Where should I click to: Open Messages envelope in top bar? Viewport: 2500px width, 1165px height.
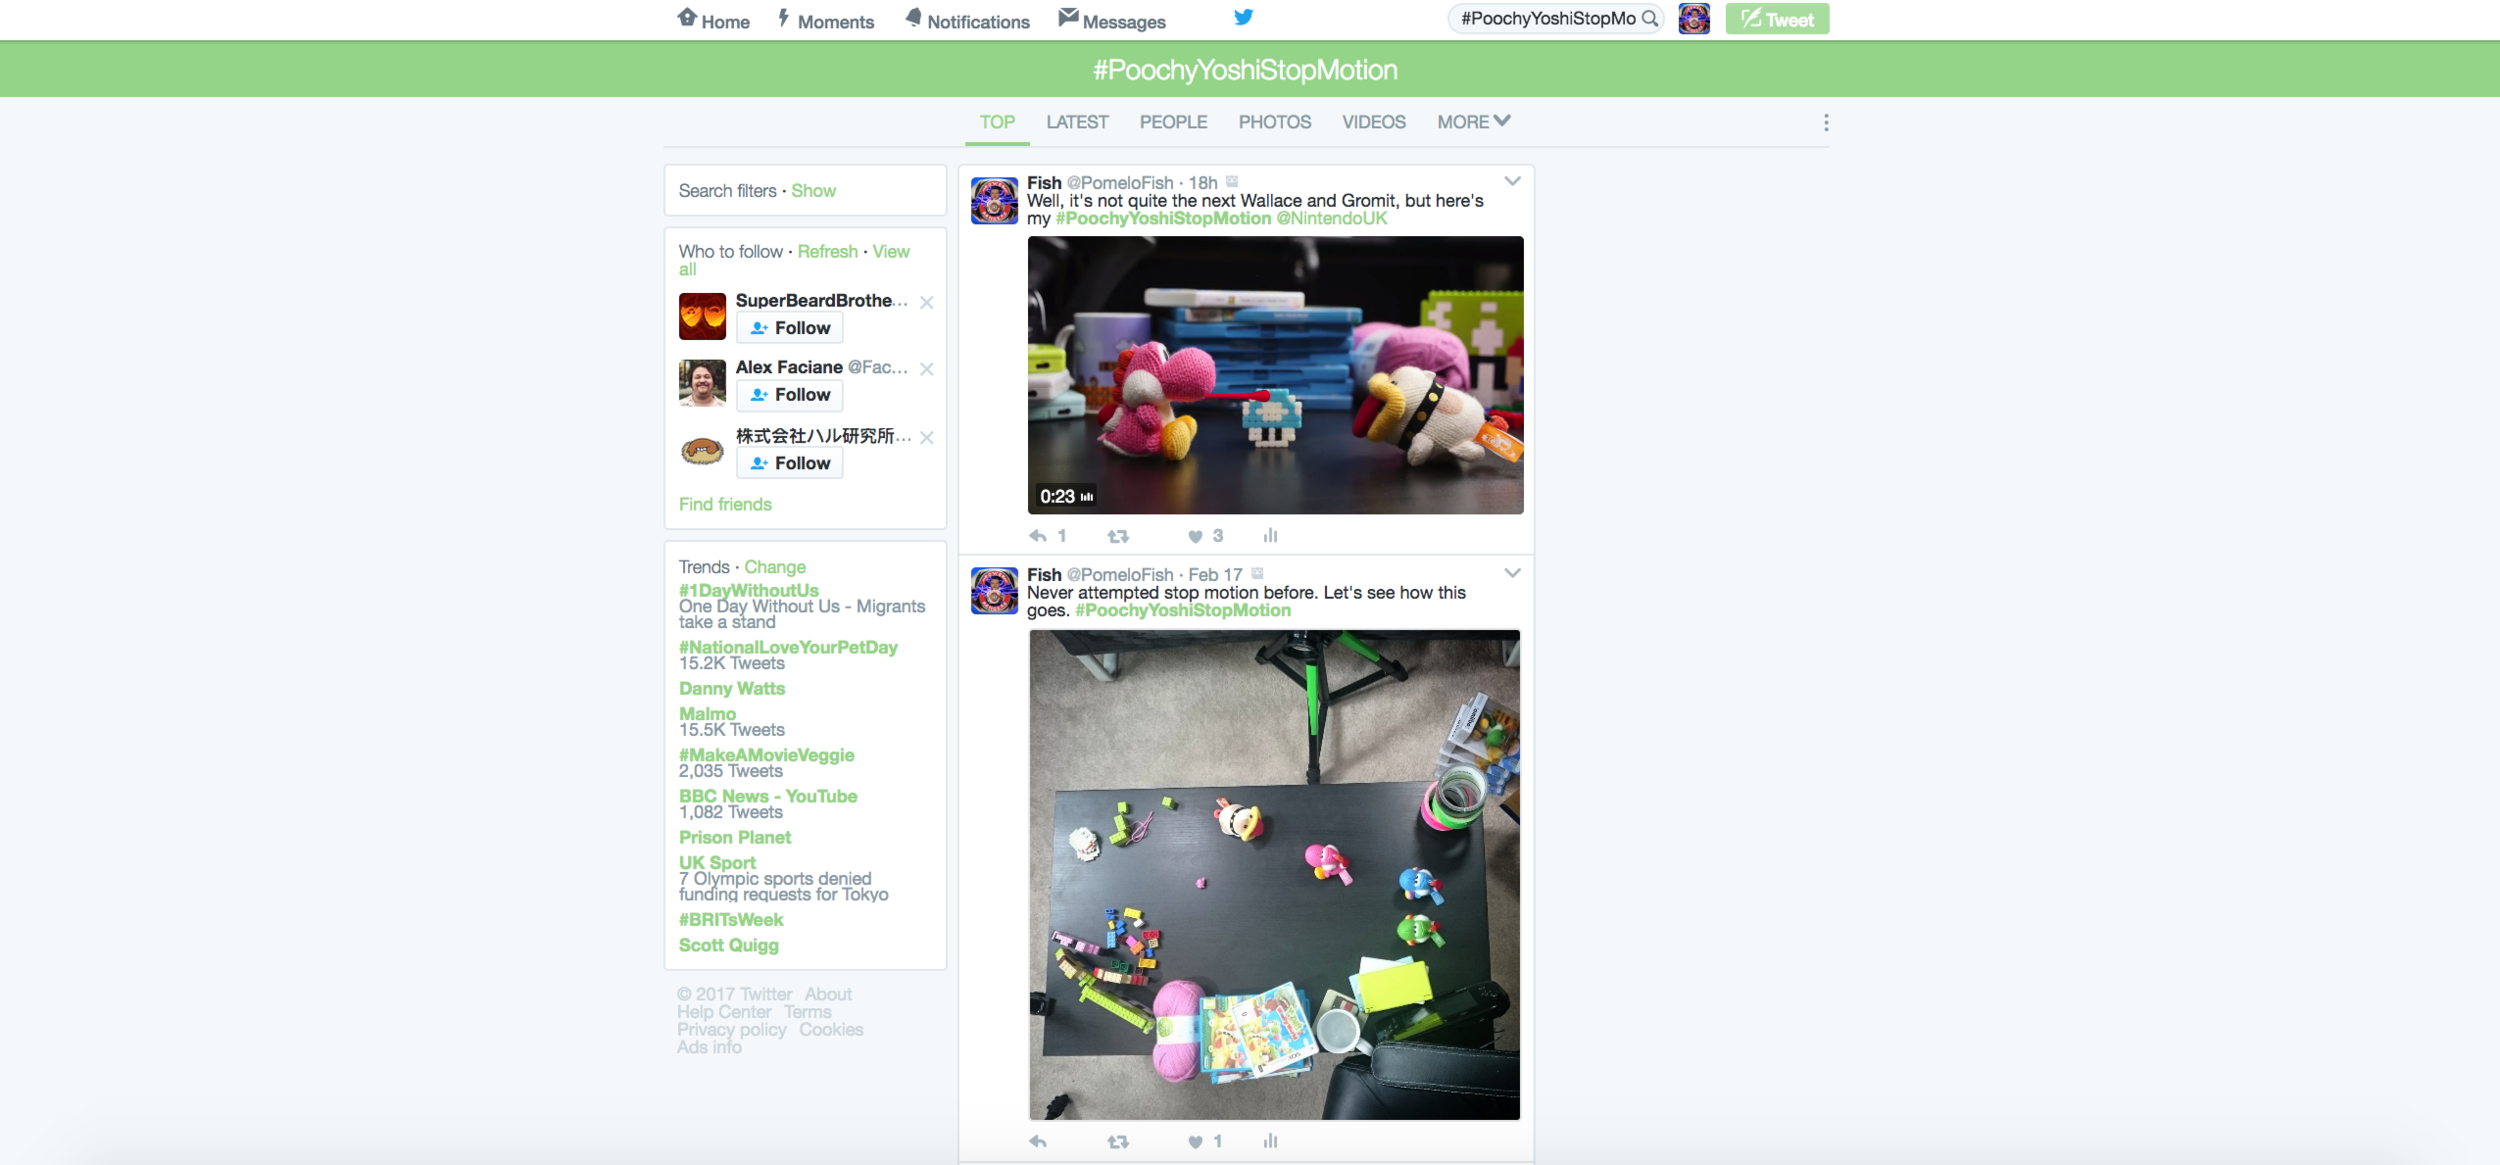click(x=1112, y=20)
